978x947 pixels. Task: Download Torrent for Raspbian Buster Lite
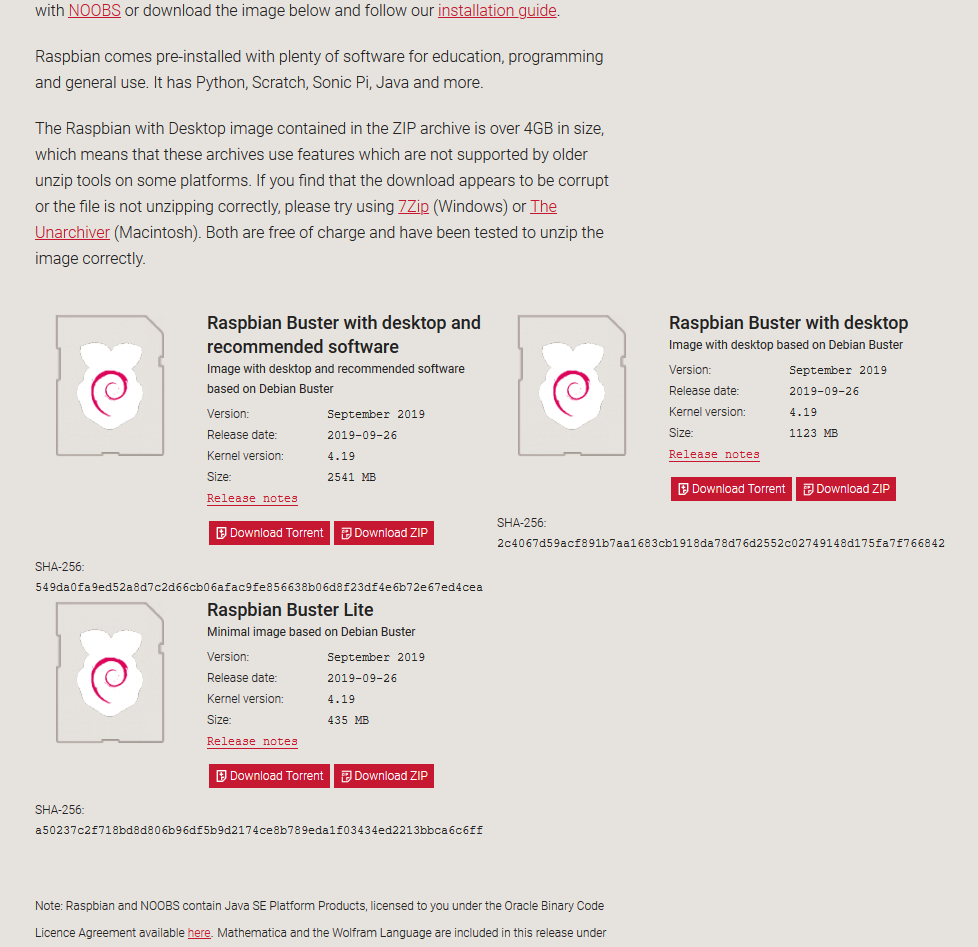(269, 776)
